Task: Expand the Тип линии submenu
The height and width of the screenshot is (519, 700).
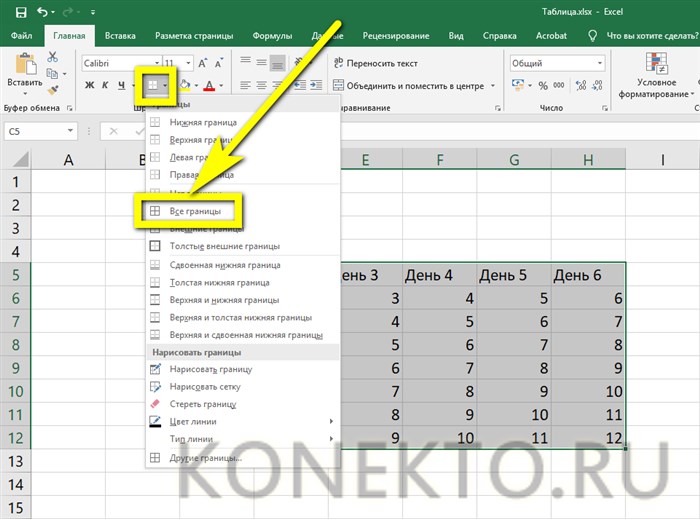Action: click(243, 439)
